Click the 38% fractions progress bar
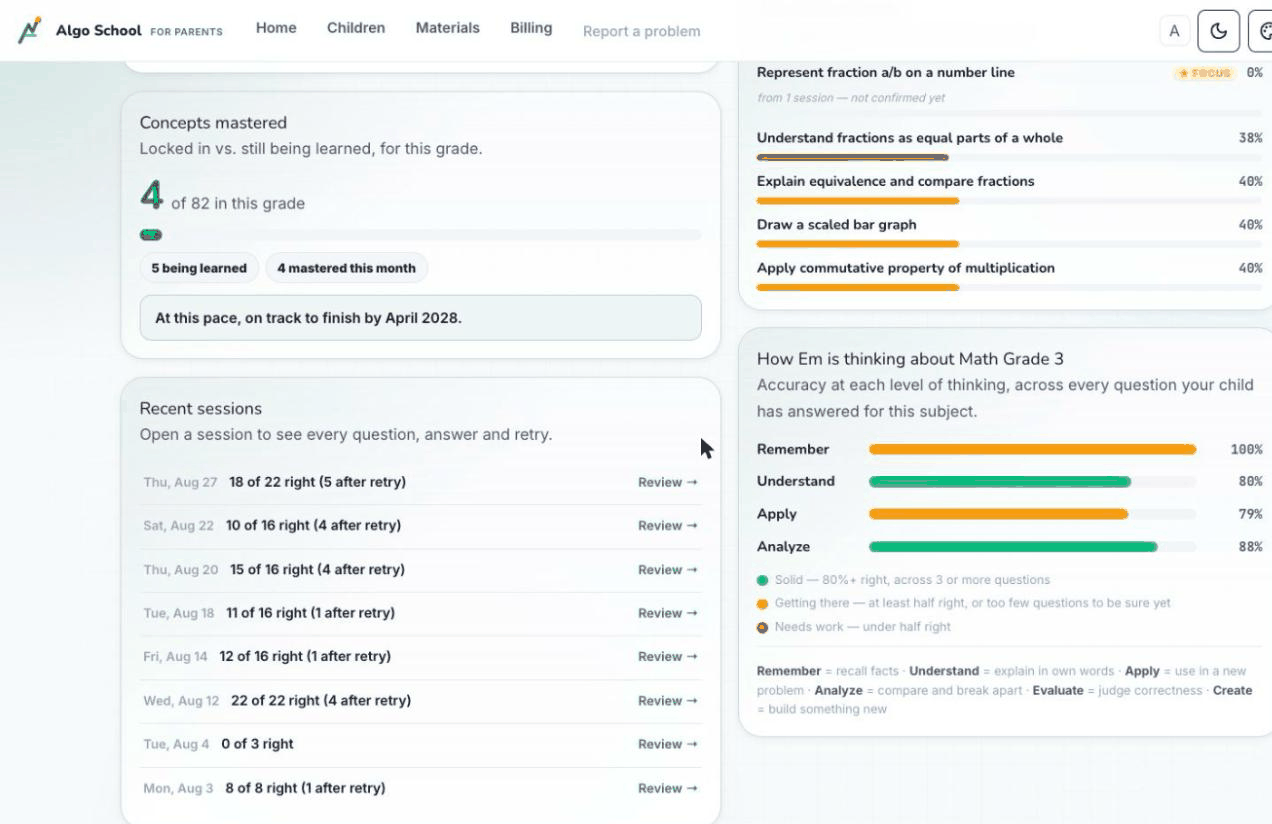This screenshot has width=1272, height=824. [1009, 158]
